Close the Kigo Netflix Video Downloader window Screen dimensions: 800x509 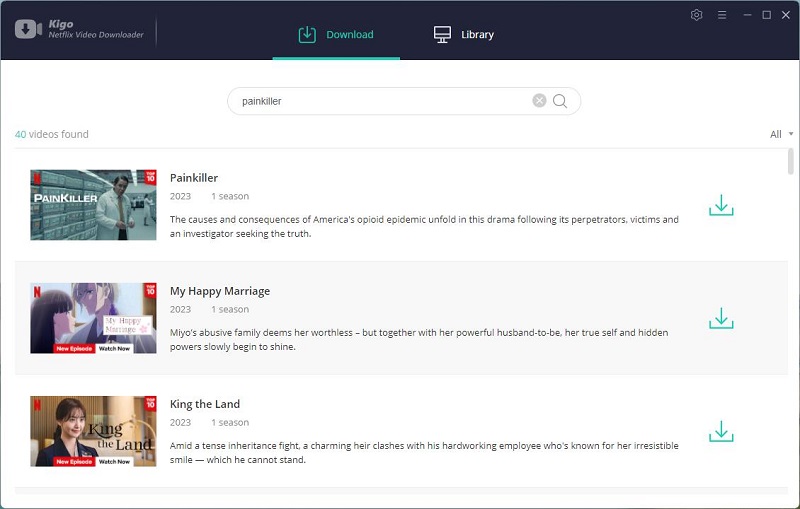click(786, 15)
